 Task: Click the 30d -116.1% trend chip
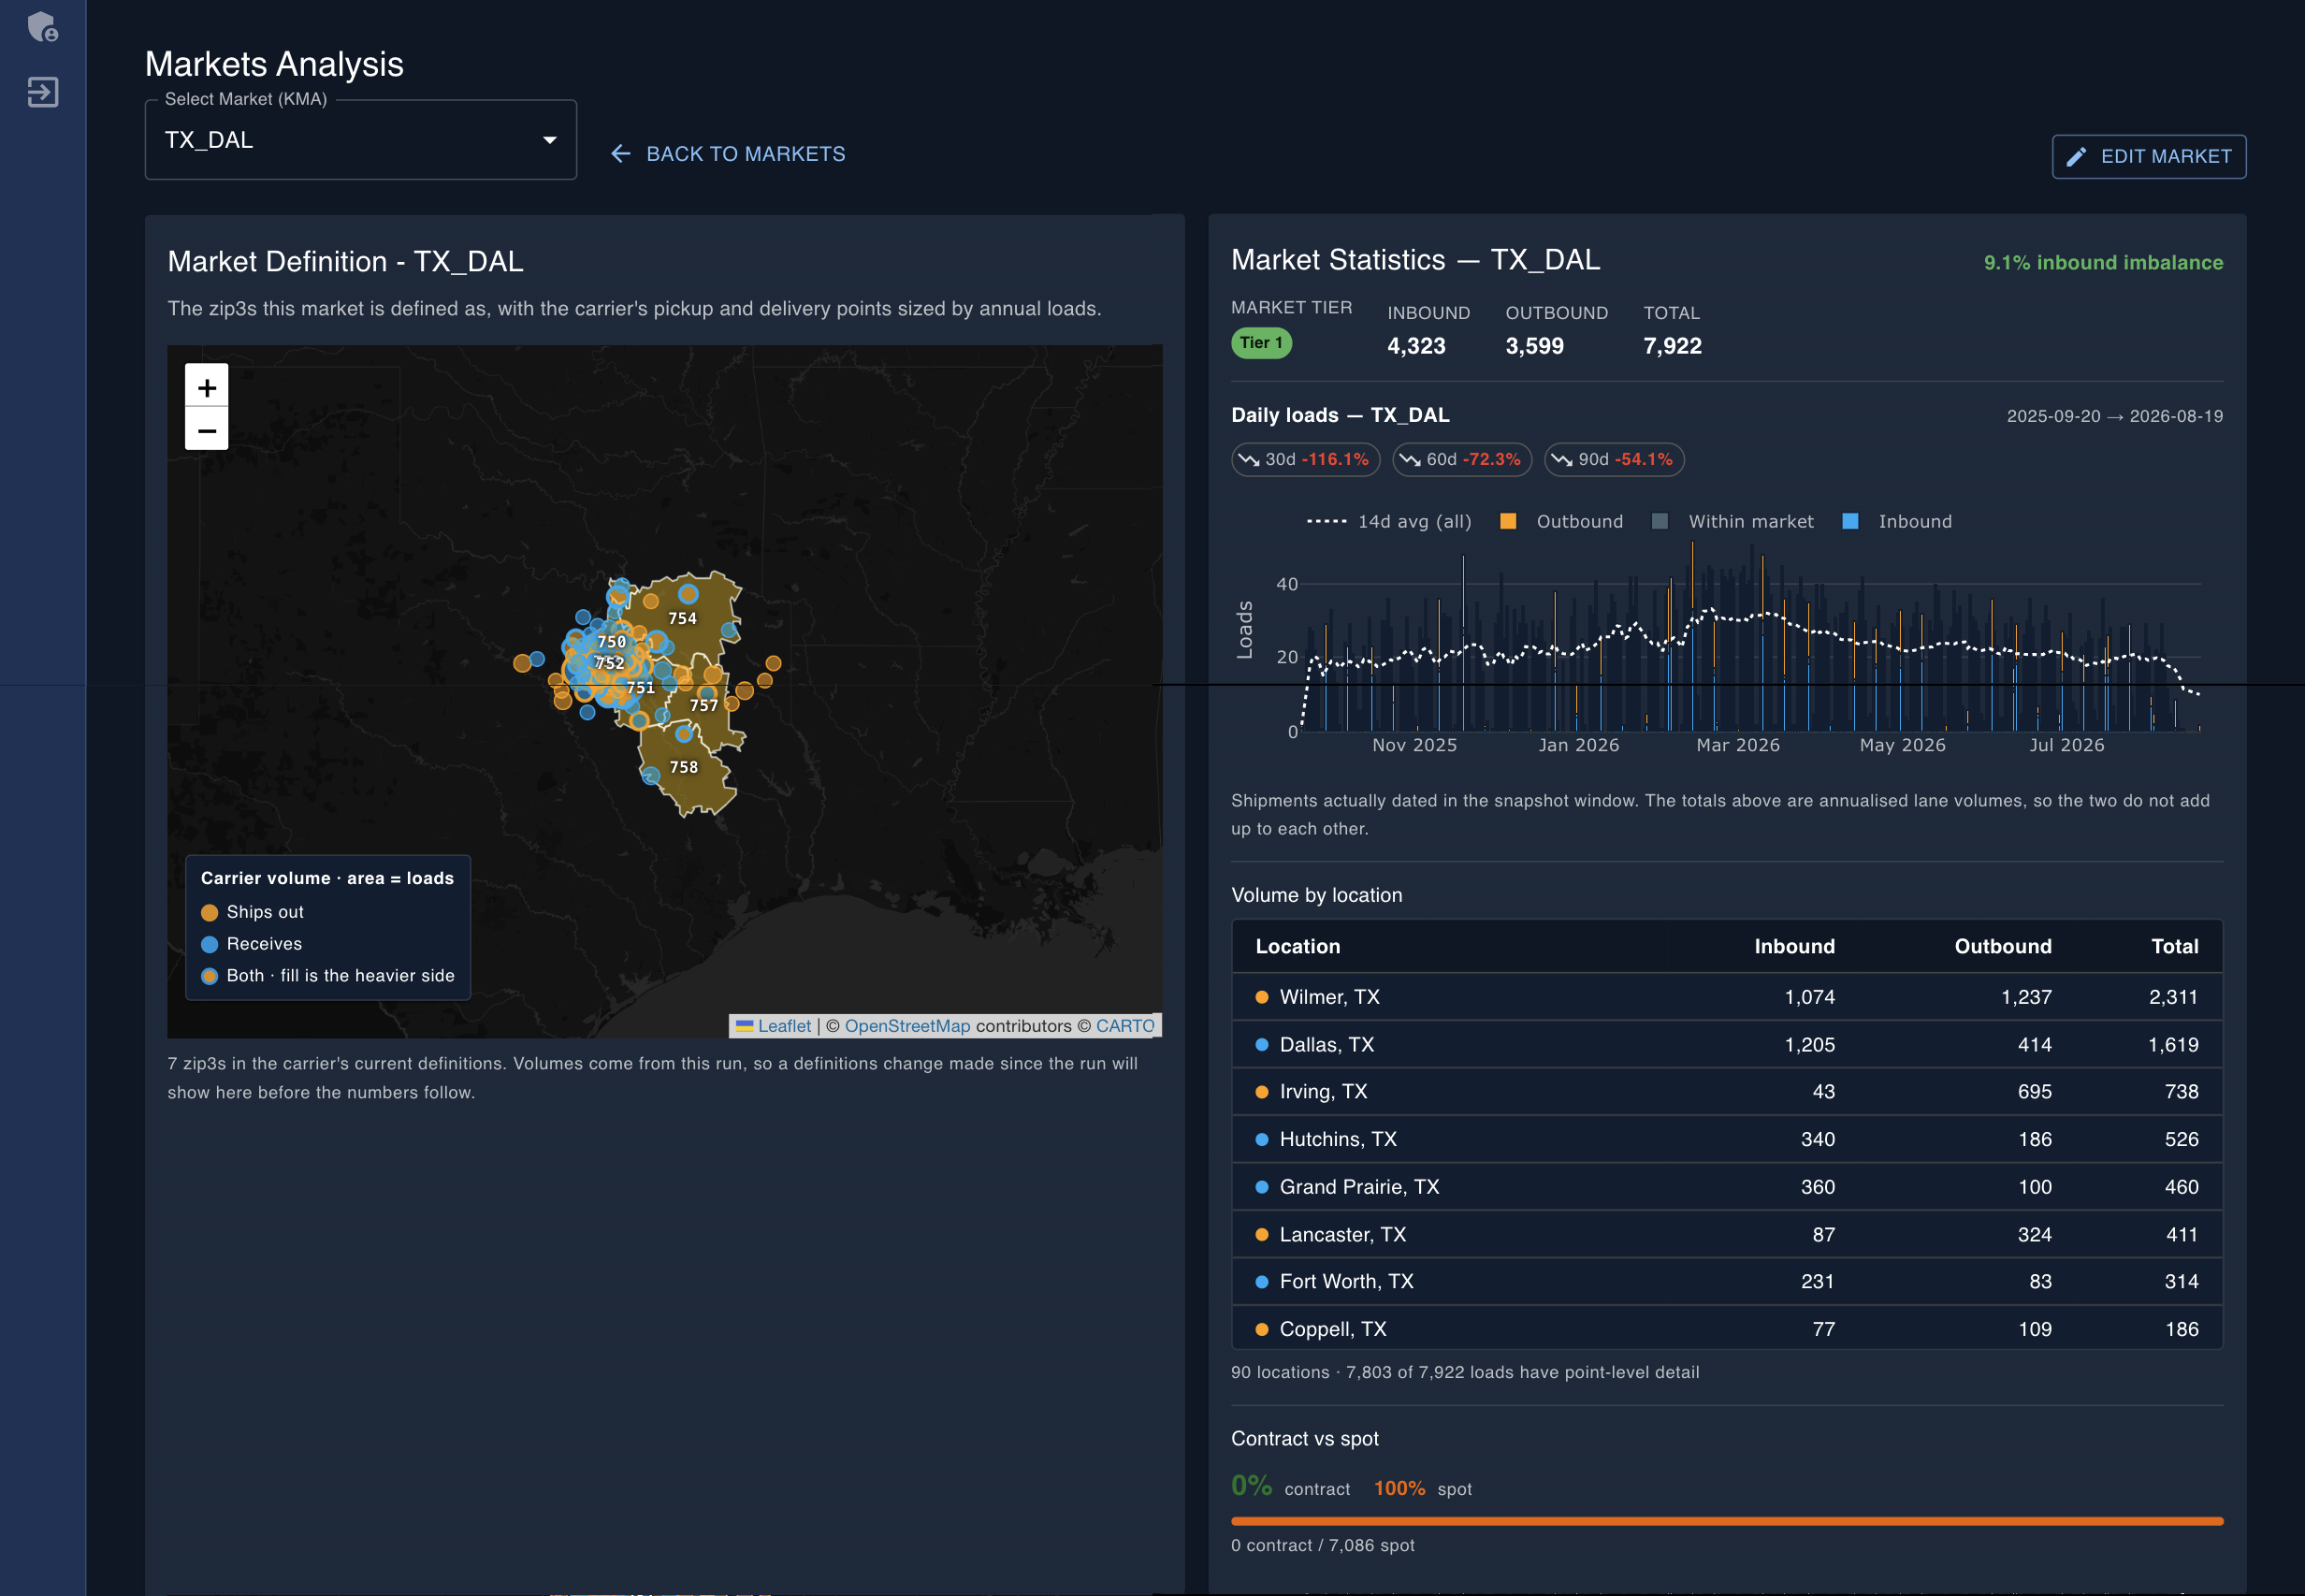coord(1305,460)
